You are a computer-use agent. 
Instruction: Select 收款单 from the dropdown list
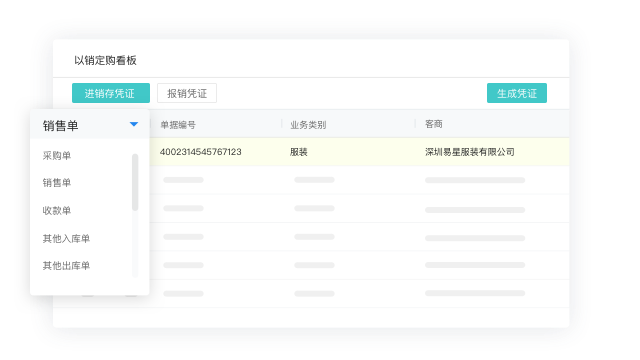point(57,211)
